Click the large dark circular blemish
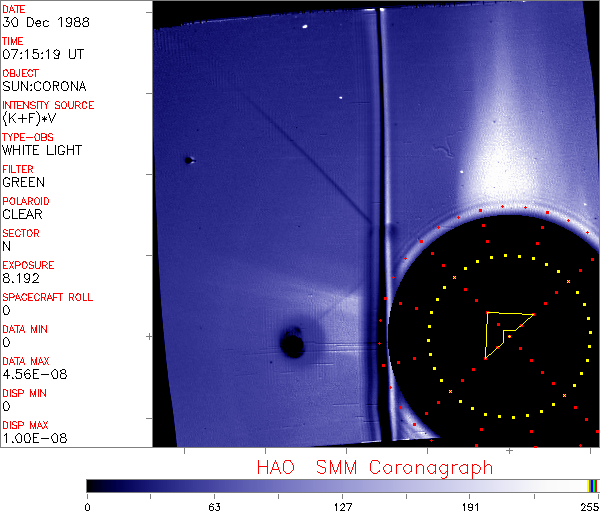 tap(292, 346)
